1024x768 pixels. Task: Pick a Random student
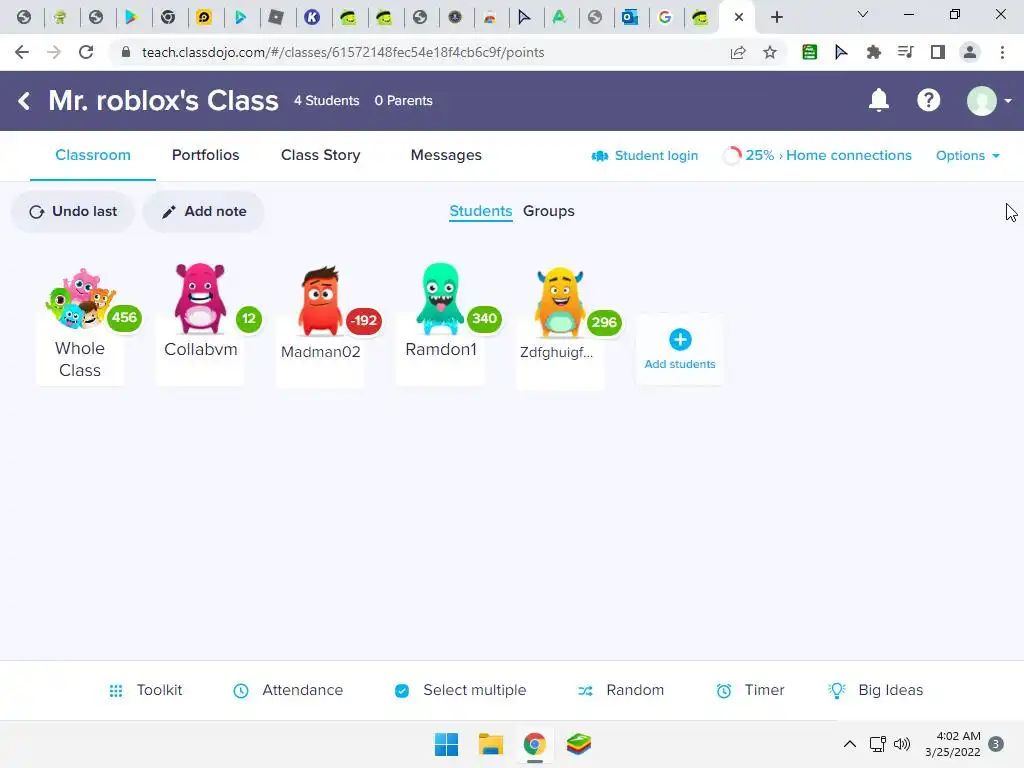[620, 690]
